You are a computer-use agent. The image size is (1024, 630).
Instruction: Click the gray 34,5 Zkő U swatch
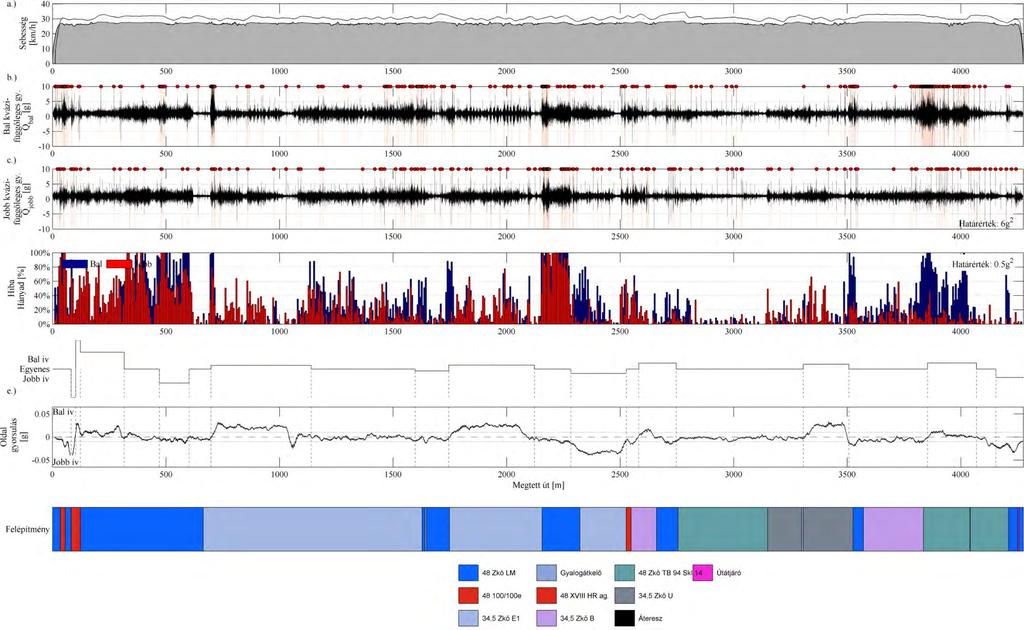pos(624,595)
